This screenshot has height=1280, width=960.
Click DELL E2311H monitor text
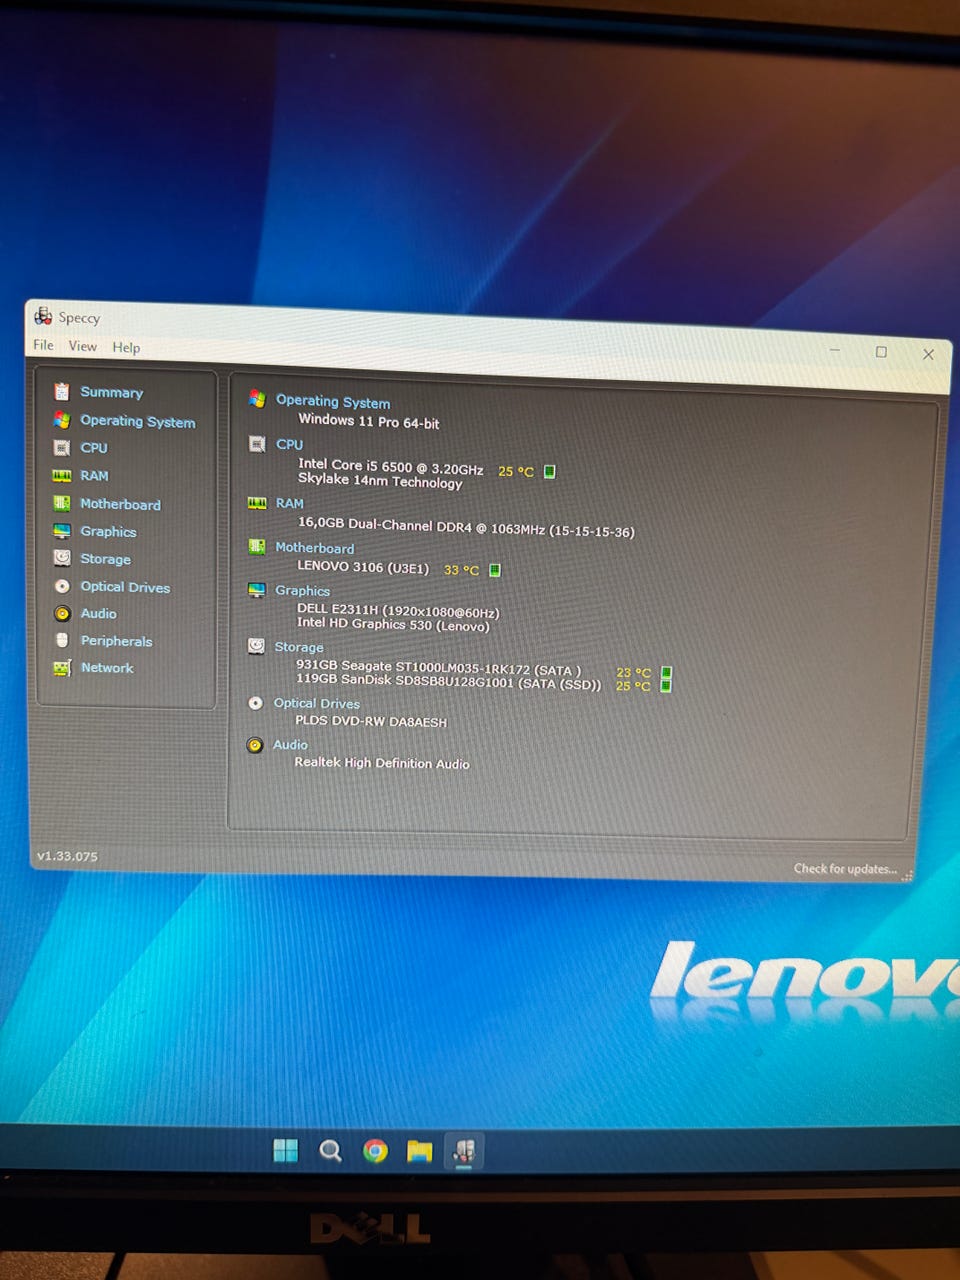point(398,610)
